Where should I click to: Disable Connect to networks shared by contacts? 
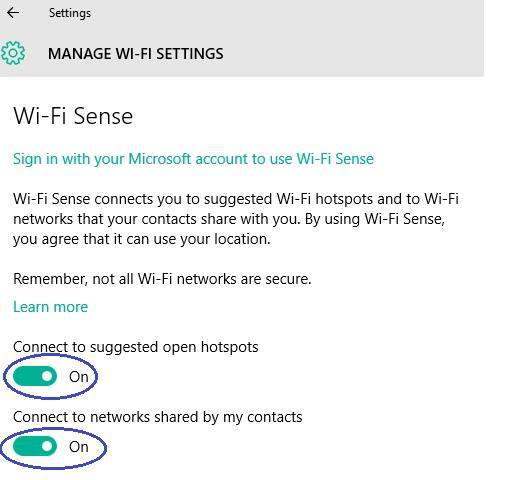[x=35, y=446]
